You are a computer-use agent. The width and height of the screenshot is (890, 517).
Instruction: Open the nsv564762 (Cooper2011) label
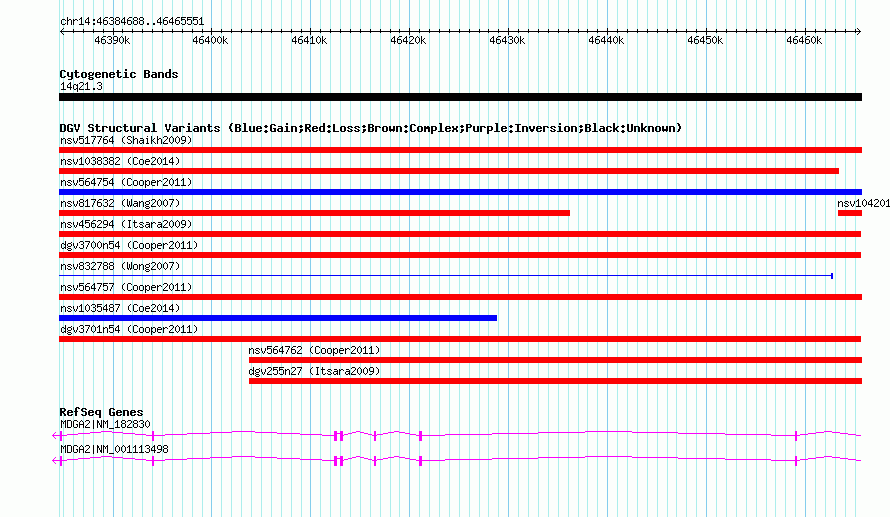pyautogui.click(x=314, y=350)
